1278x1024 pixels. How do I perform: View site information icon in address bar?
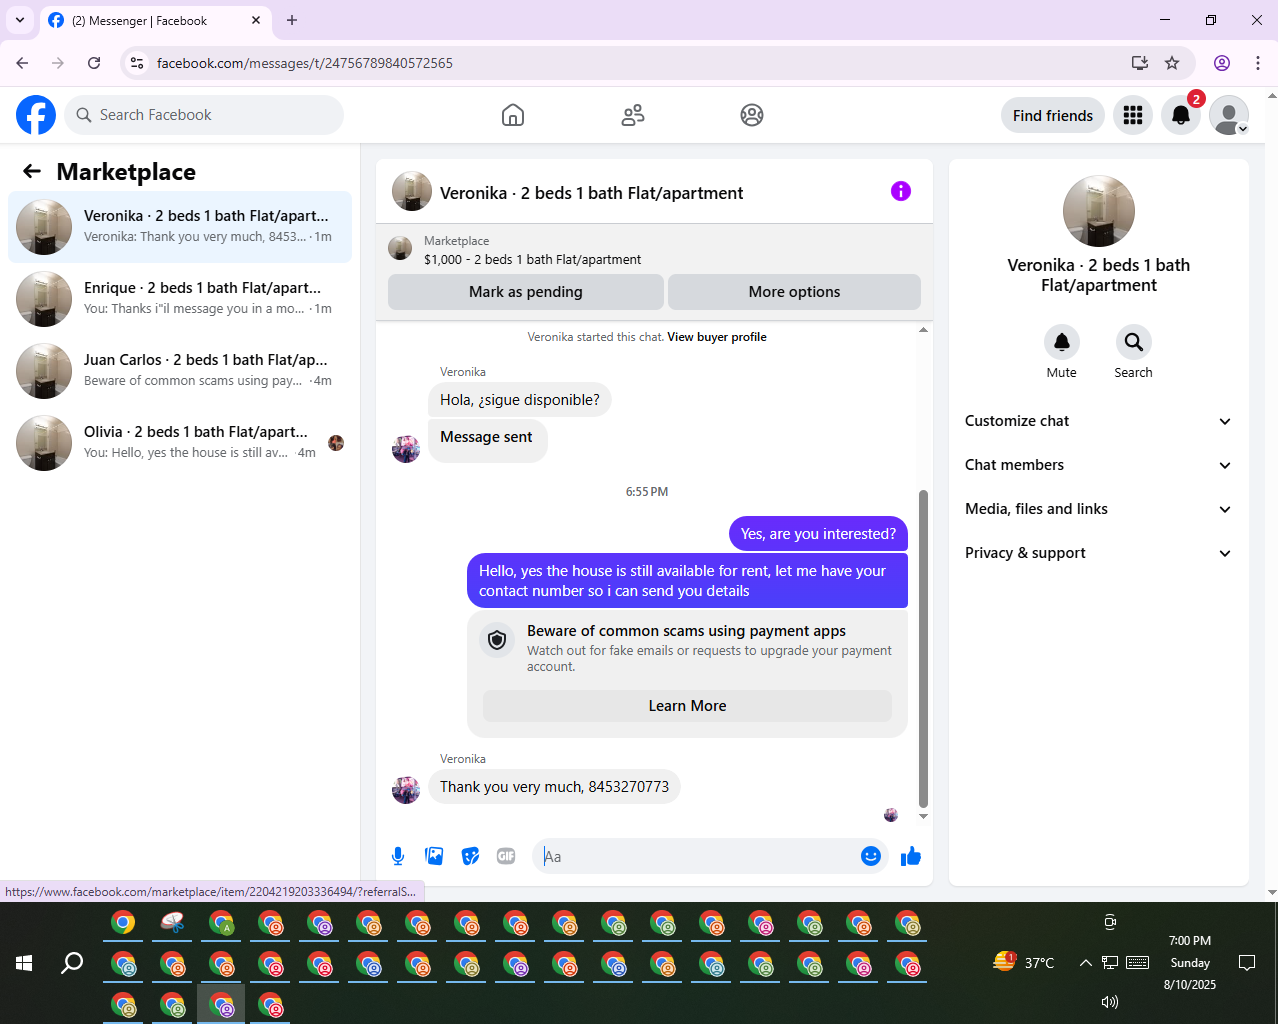pyautogui.click(x=137, y=63)
